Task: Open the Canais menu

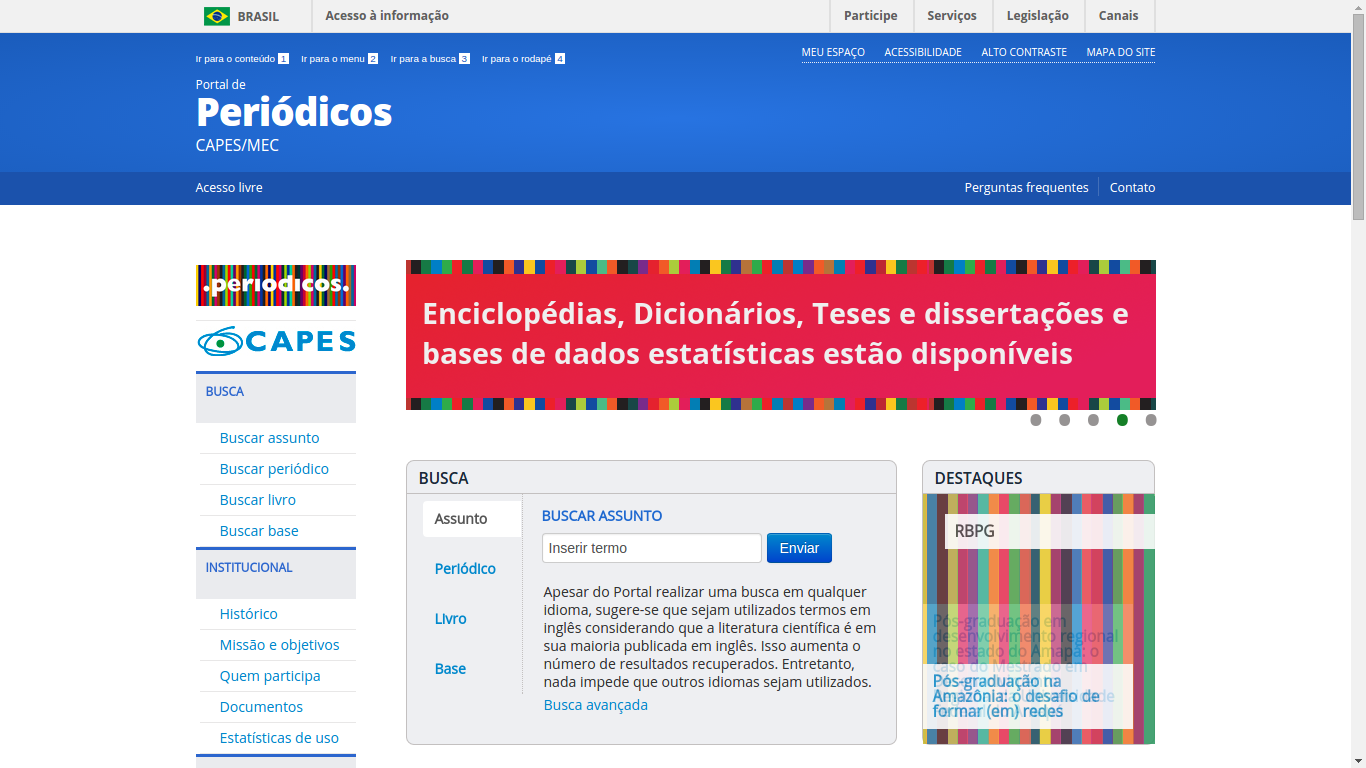Action: (1118, 16)
